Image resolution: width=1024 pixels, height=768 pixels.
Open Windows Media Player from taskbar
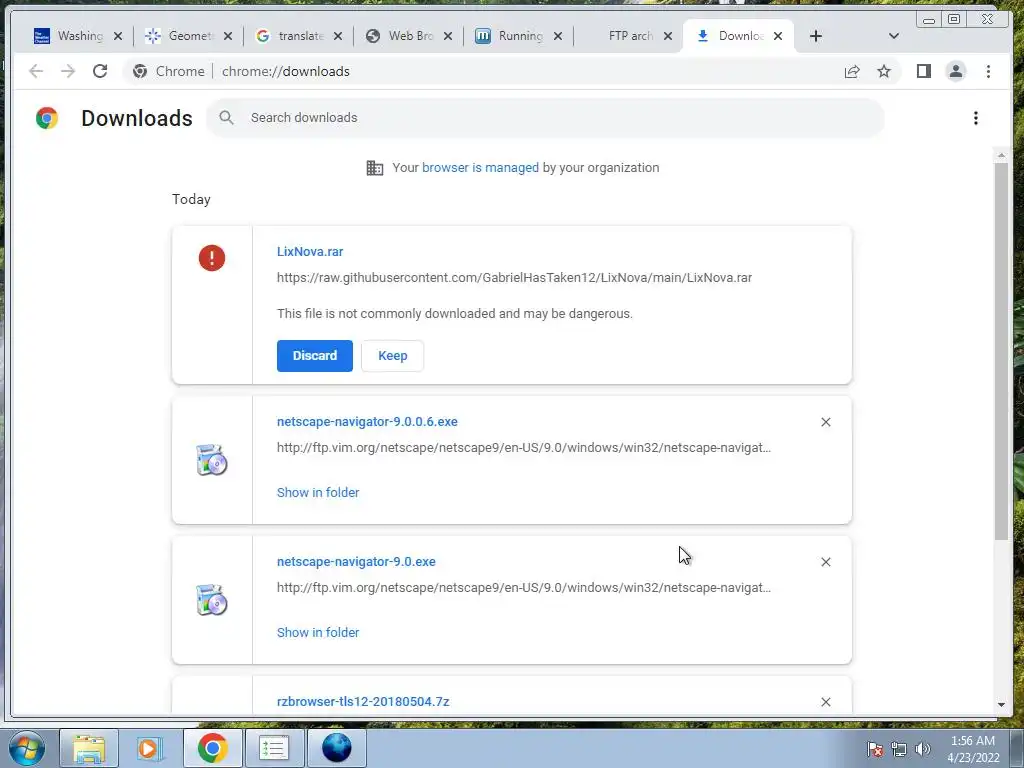pyautogui.click(x=150, y=748)
